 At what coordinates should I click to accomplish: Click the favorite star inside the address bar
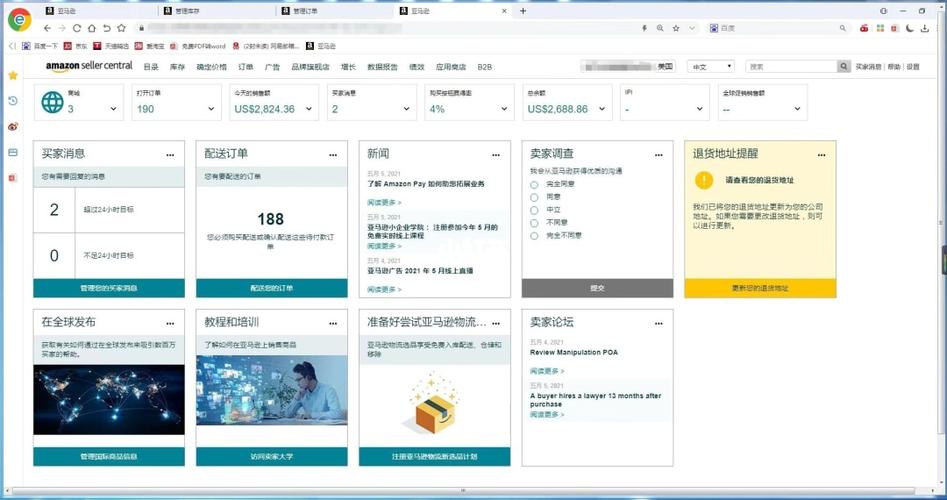coord(676,28)
